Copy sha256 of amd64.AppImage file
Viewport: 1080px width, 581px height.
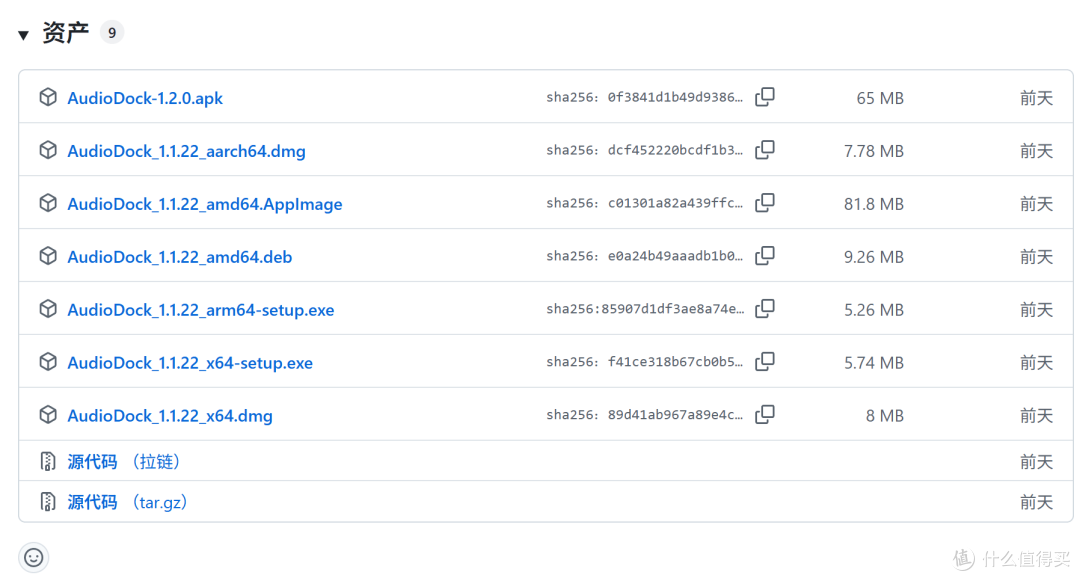coord(765,203)
